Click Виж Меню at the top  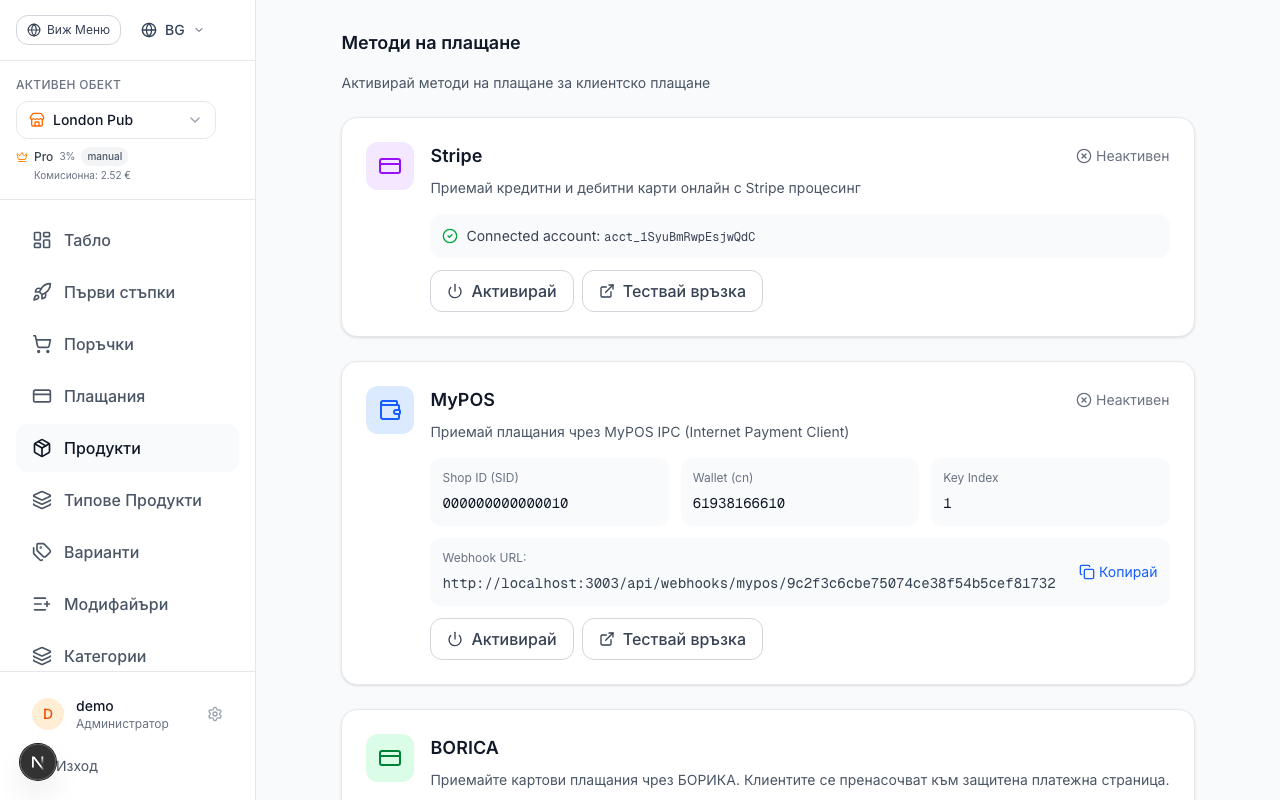pyautogui.click(x=68, y=30)
